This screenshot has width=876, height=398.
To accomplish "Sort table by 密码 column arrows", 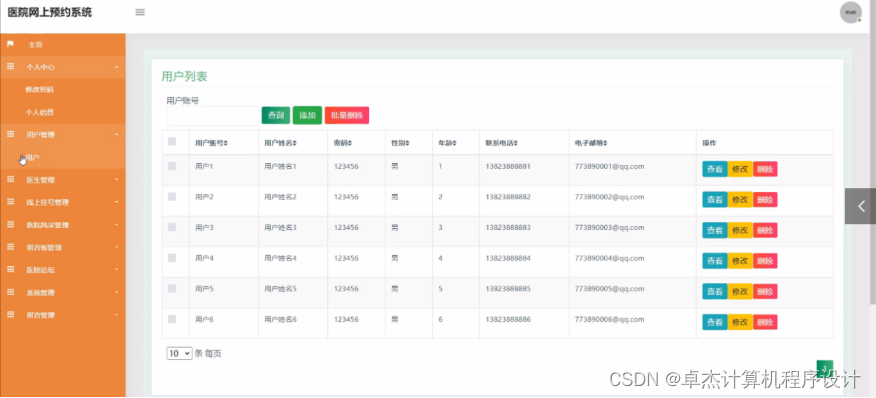I will 350,144.
